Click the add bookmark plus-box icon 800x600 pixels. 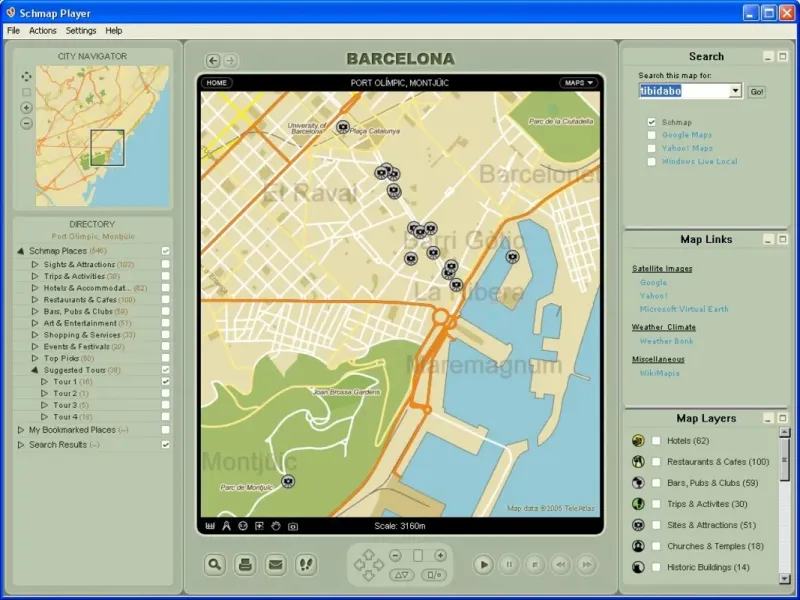point(259,526)
